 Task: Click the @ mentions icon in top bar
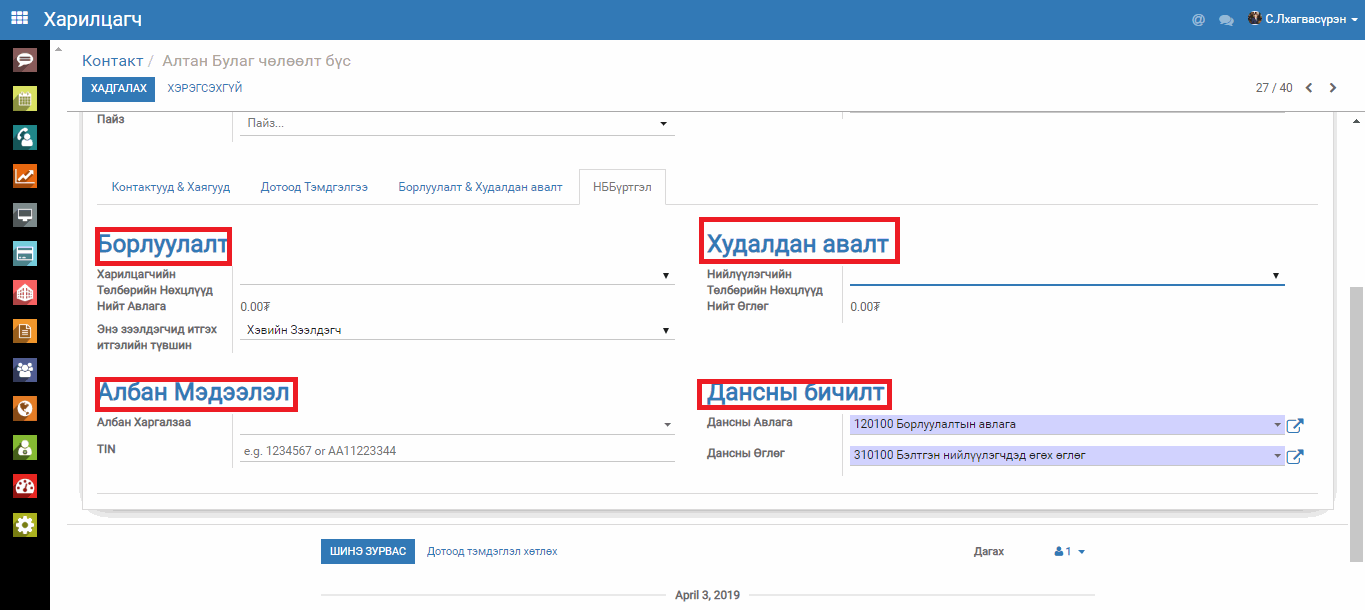1198,19
